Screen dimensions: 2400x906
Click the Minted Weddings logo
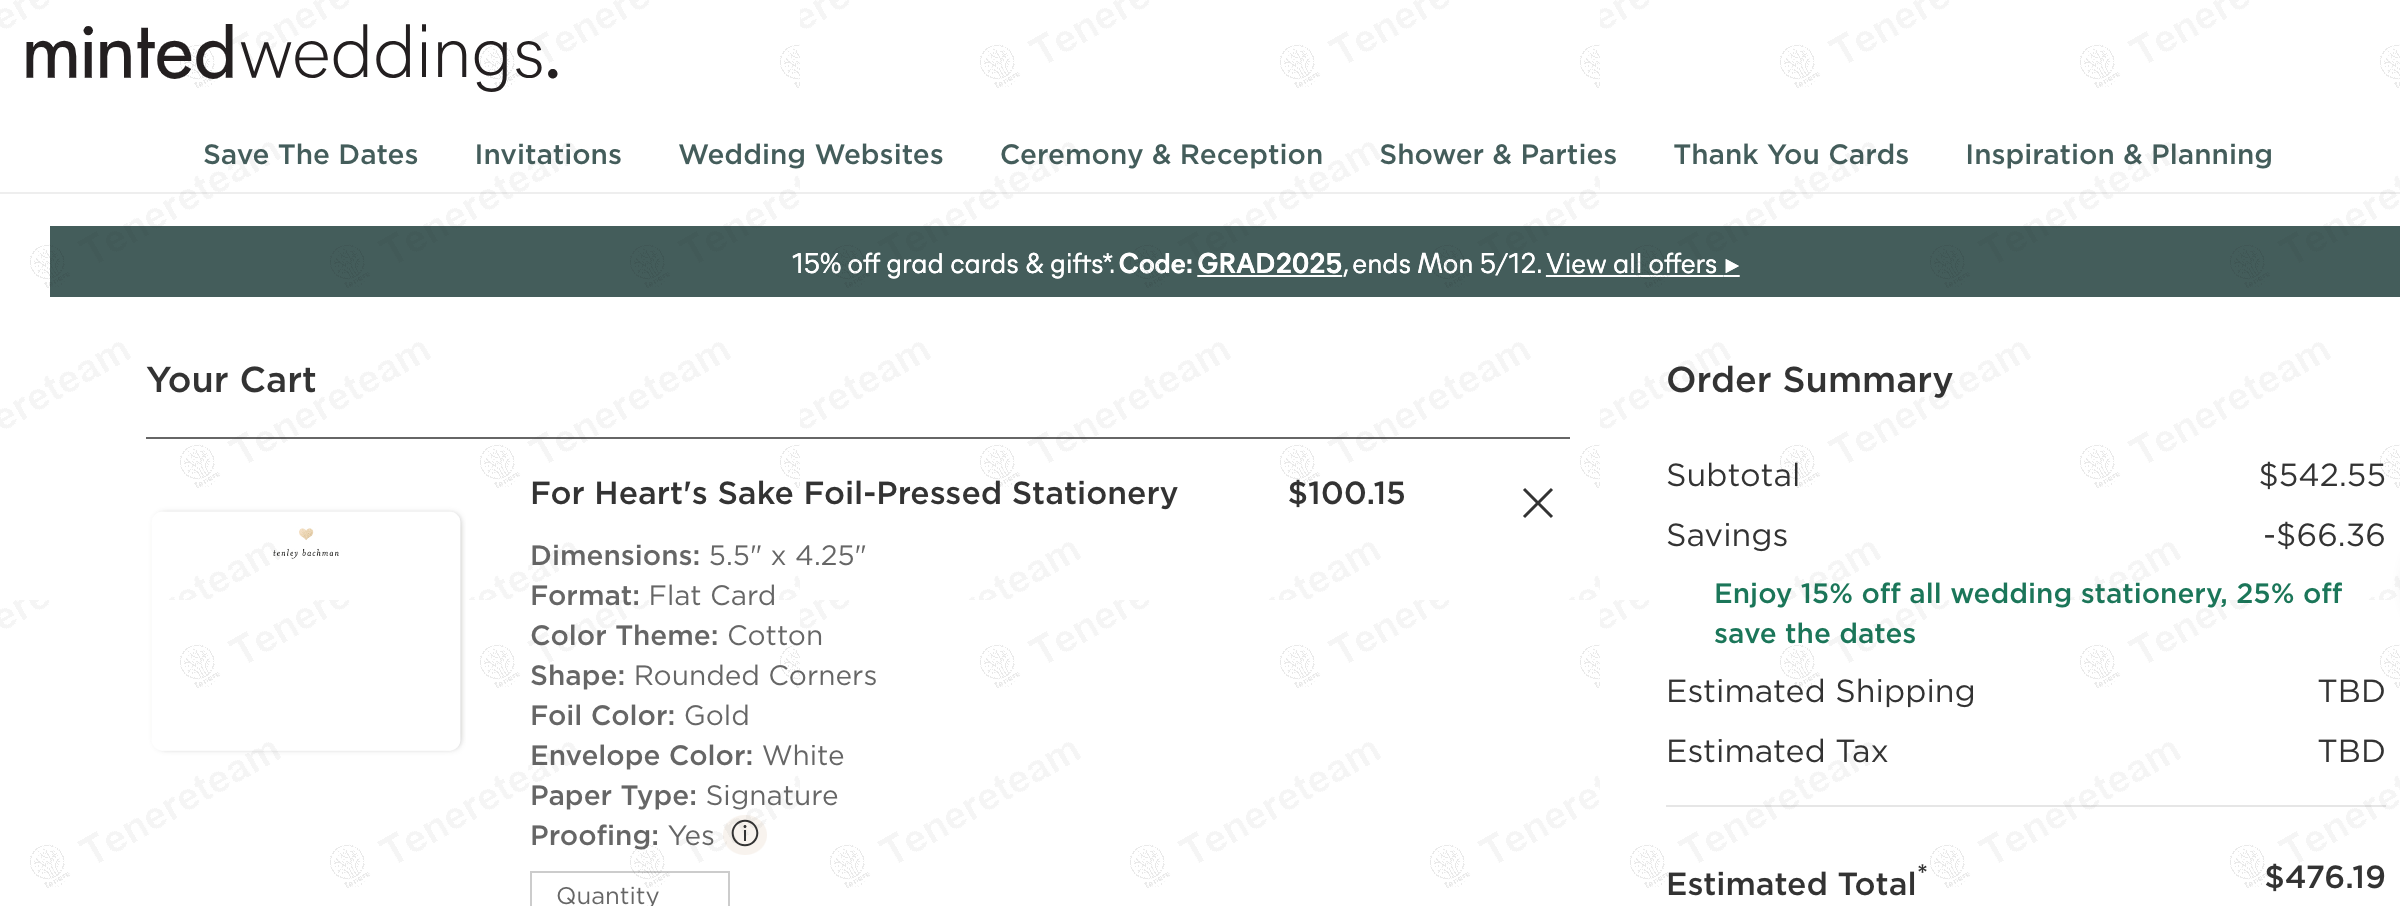click(x=290, y=55)
